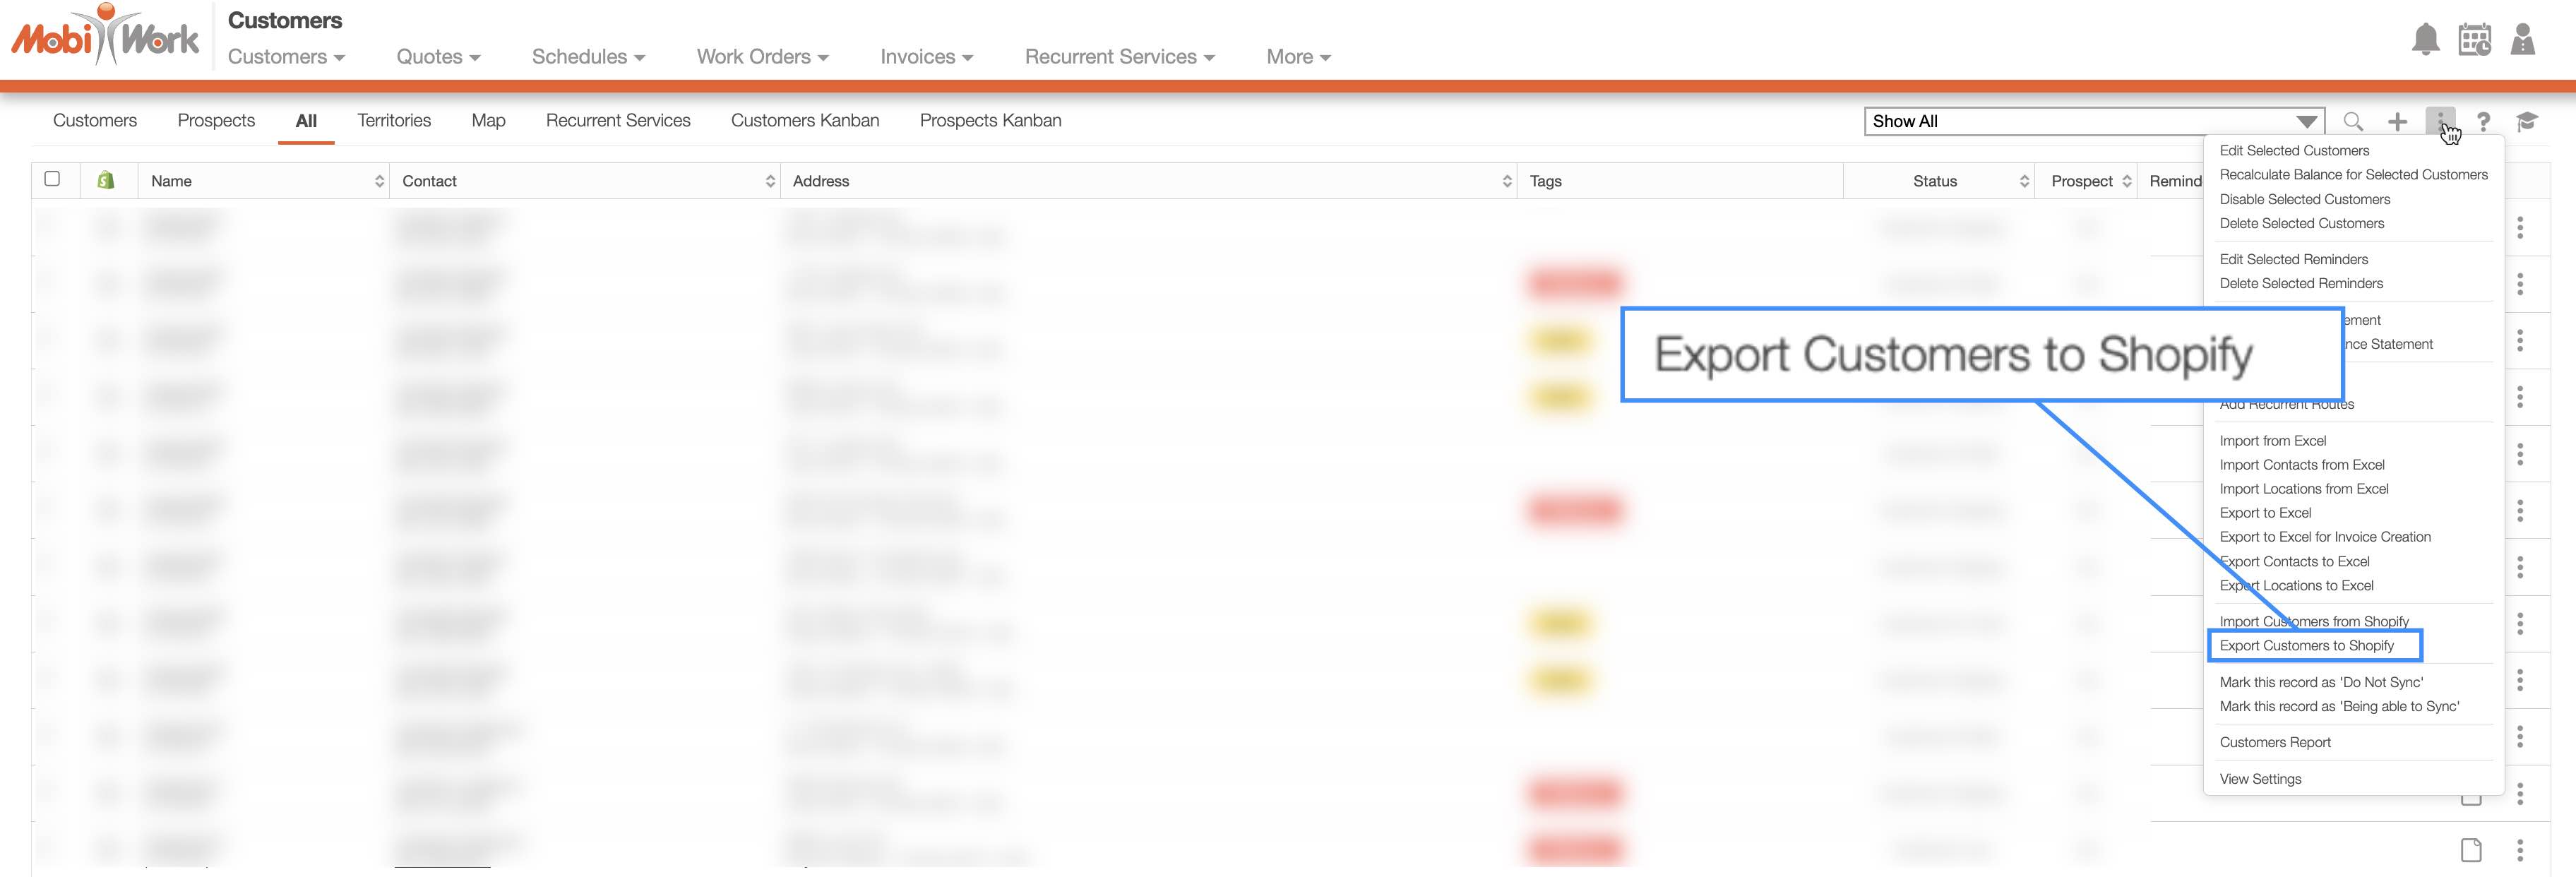Expand the Show All filter dropdown

coord(2306,122)
